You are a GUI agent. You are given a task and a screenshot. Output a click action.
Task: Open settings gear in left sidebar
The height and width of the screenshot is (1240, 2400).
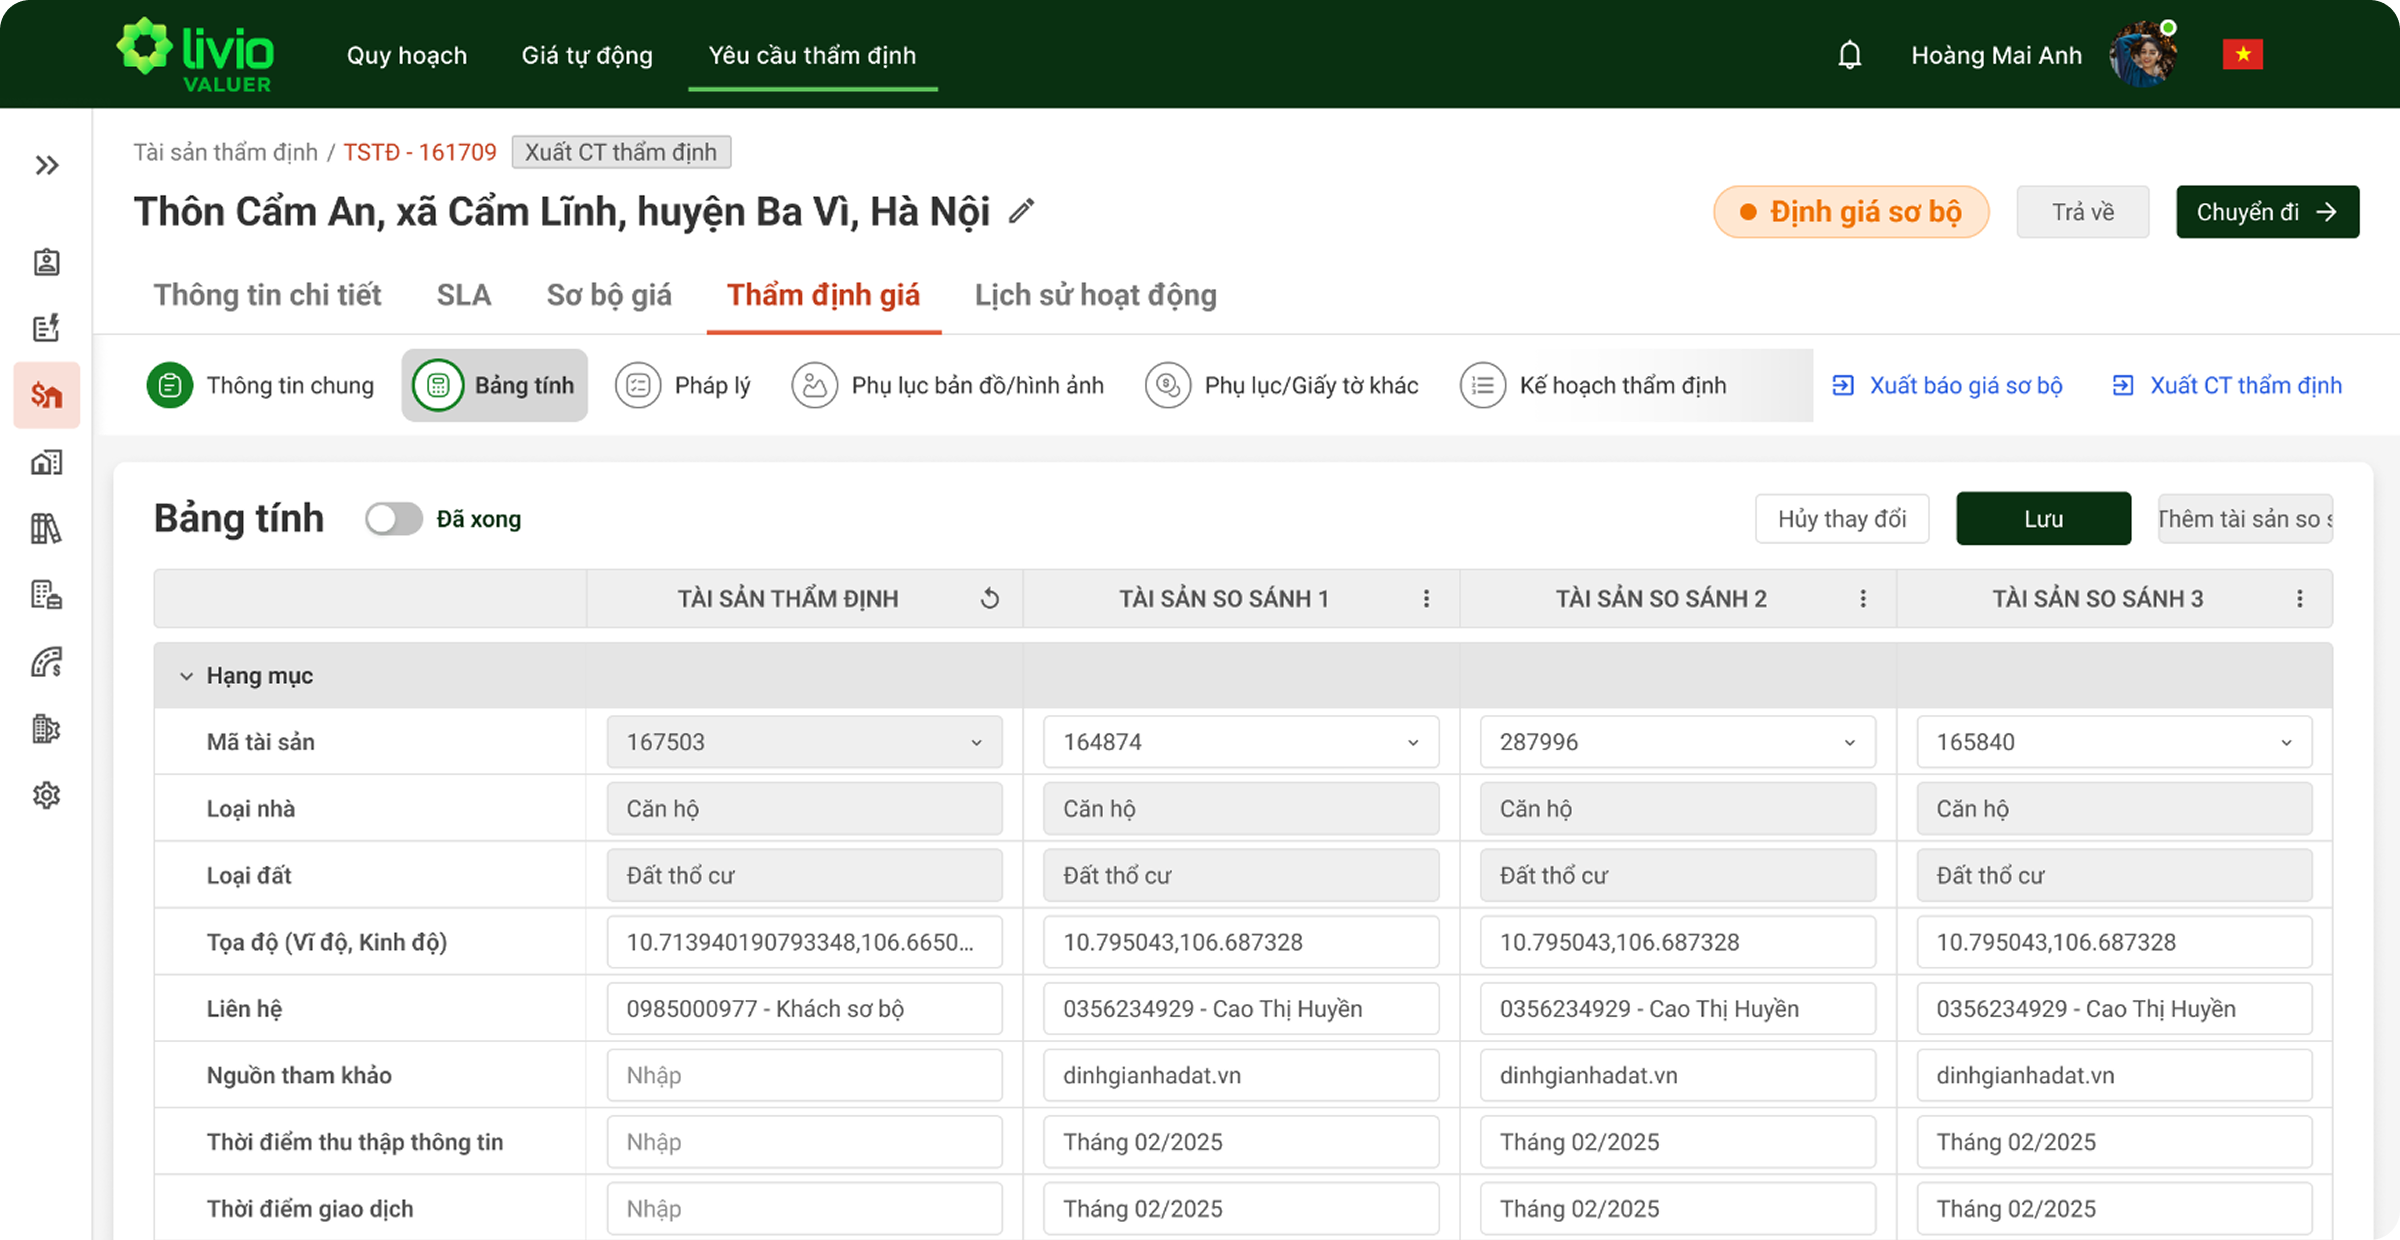click(47, 795)
